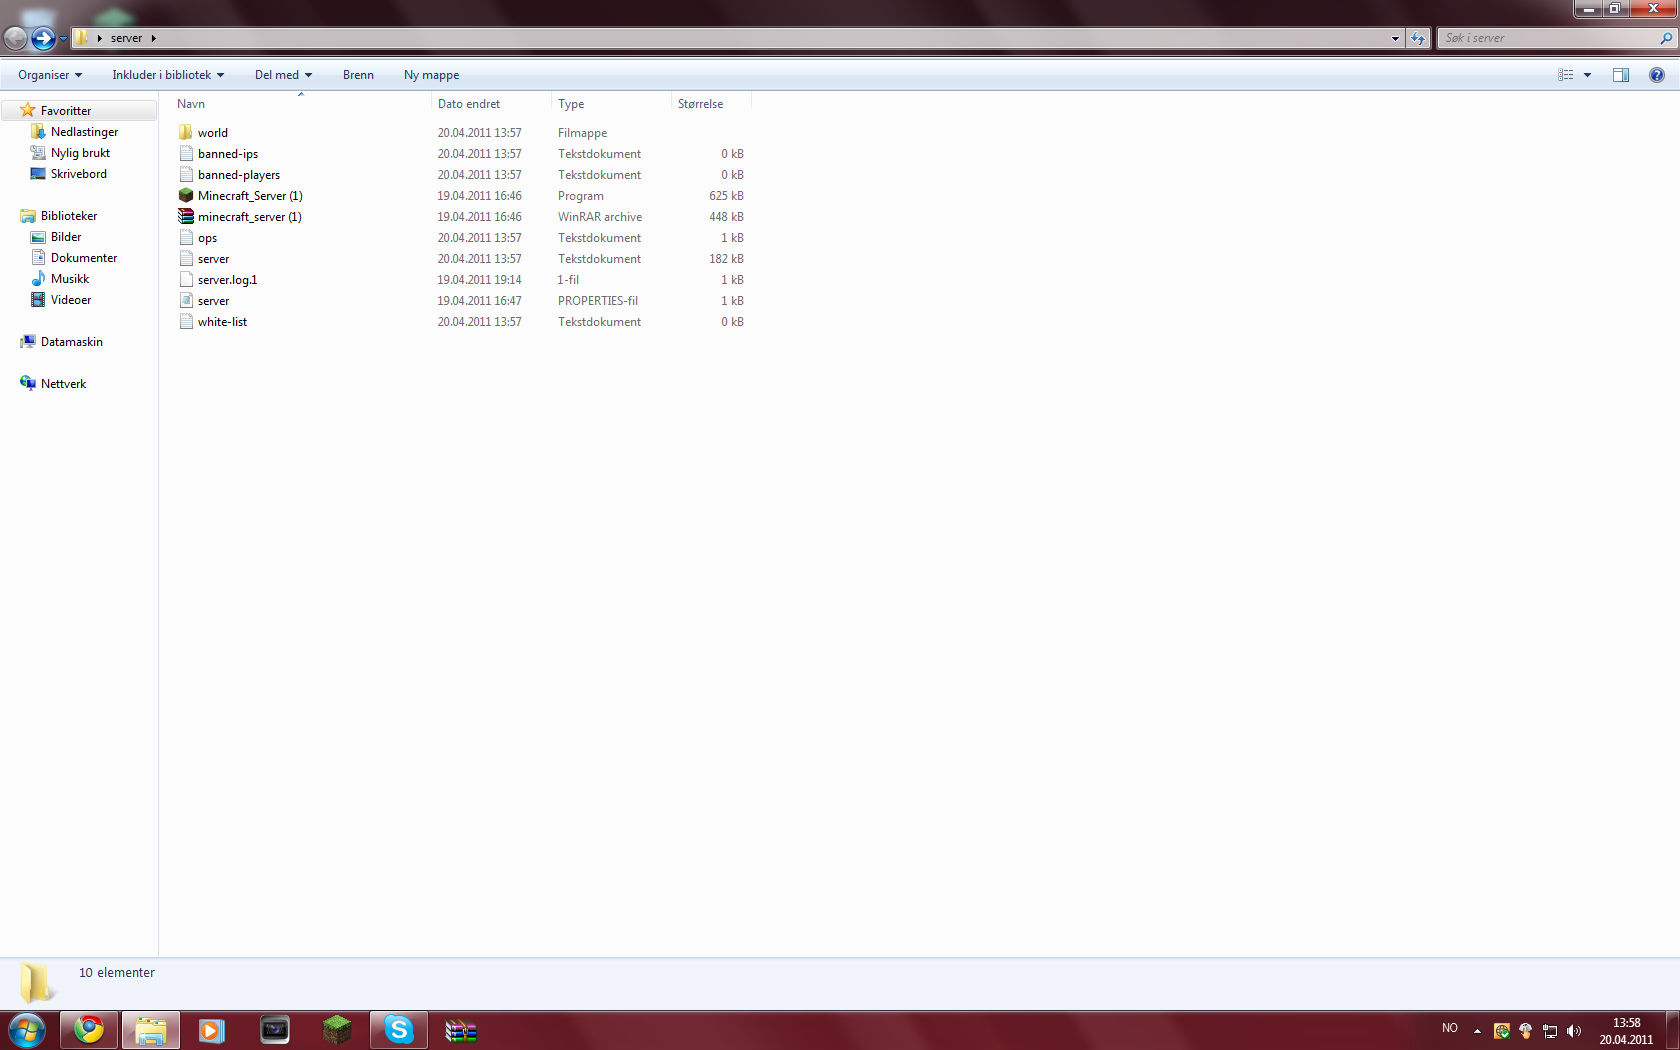
Task: Click the change view icon
Action: [x=1566, y=75]
